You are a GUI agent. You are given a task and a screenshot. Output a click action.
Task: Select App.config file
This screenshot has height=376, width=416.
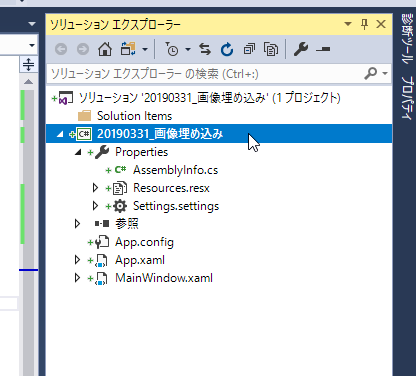[x=144, y=242]
